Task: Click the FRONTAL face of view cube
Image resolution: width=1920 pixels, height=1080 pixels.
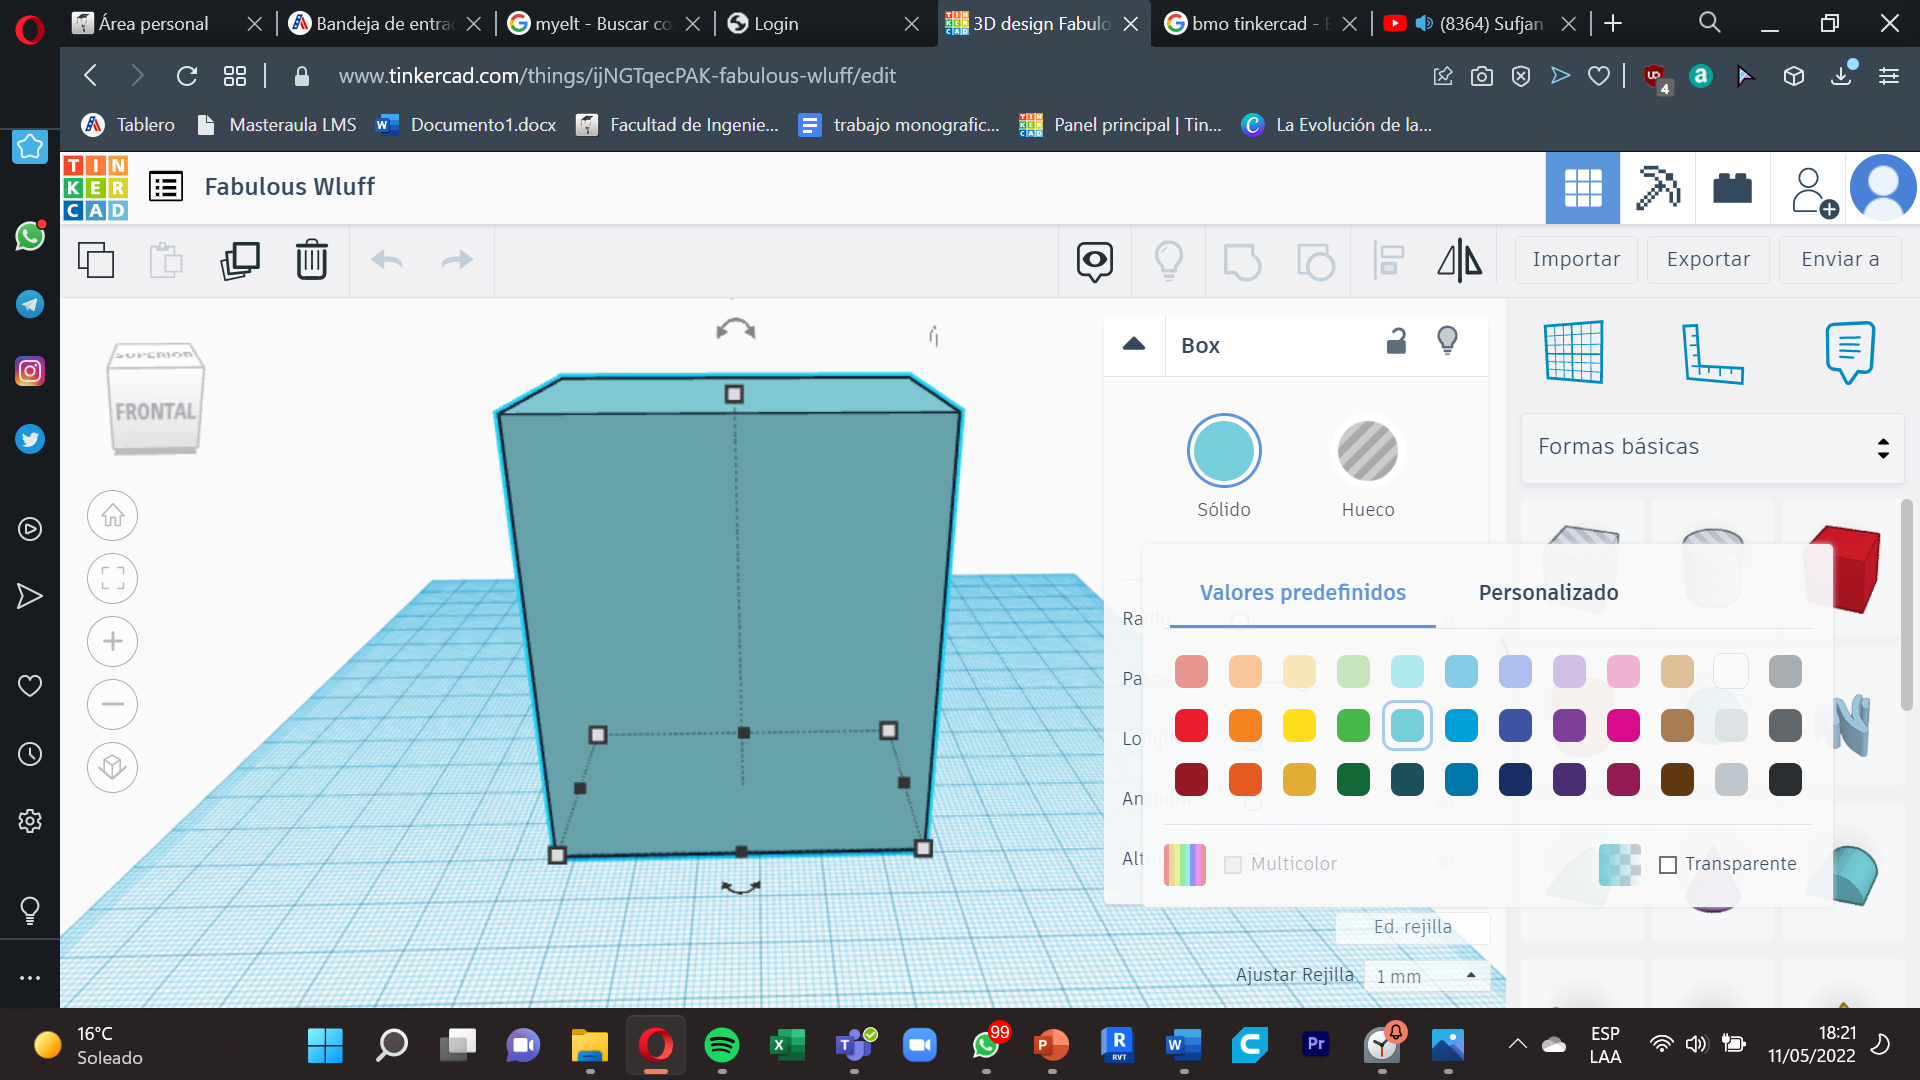Action: pos(156,412)
